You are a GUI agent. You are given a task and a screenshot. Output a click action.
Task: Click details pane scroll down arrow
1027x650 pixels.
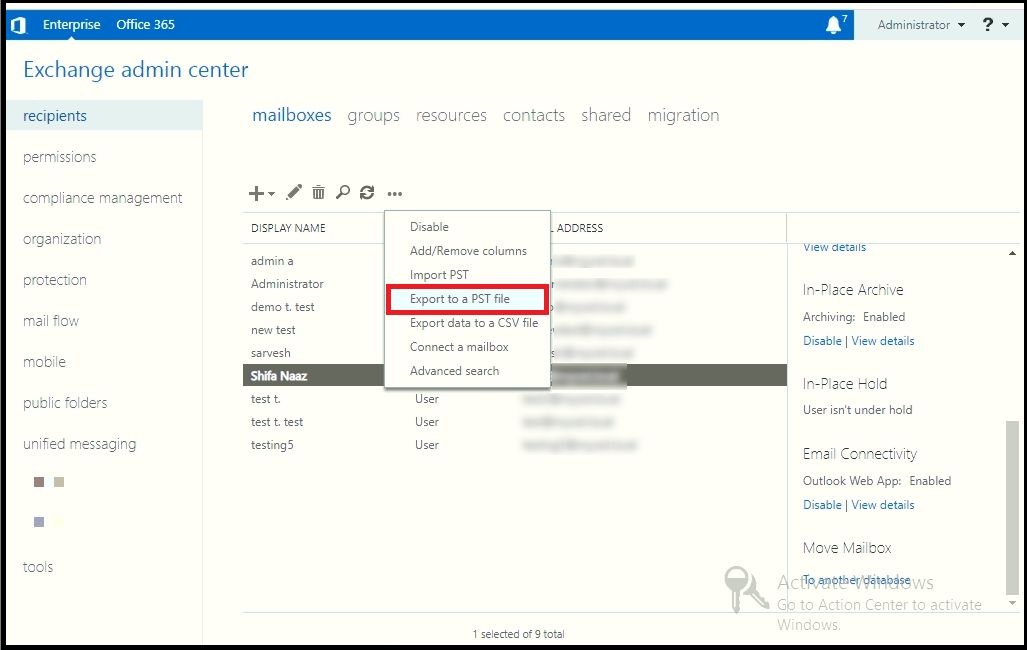[1013, 603]
